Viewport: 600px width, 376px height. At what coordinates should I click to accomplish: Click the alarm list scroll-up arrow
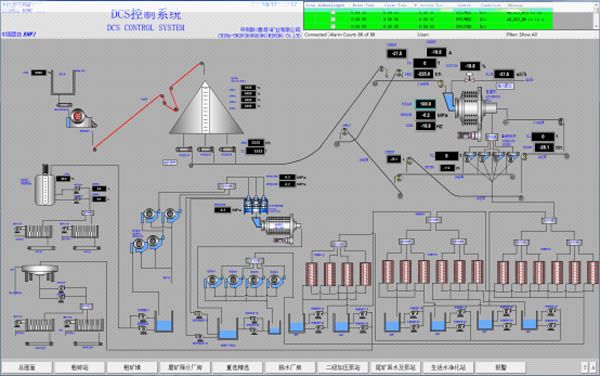596,4
